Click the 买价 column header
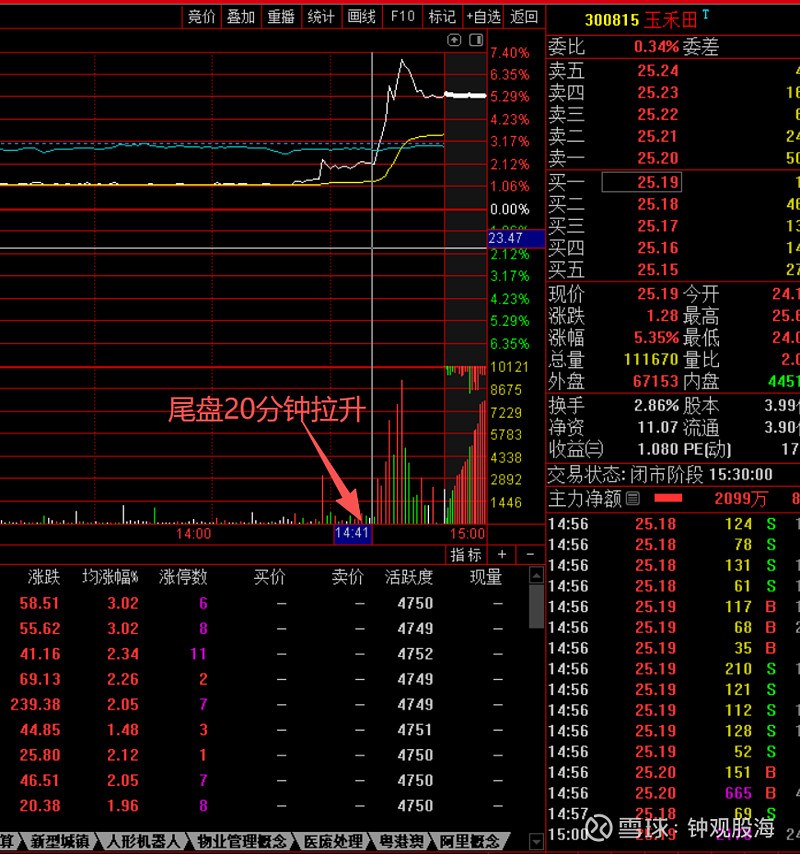This screenshot has width=800, height=854. click(270, 577)
